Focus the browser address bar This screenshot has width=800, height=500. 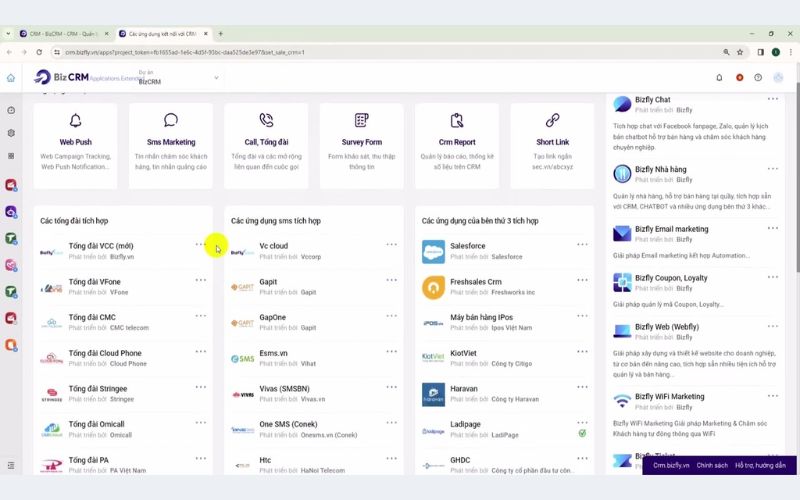[388, 52]
